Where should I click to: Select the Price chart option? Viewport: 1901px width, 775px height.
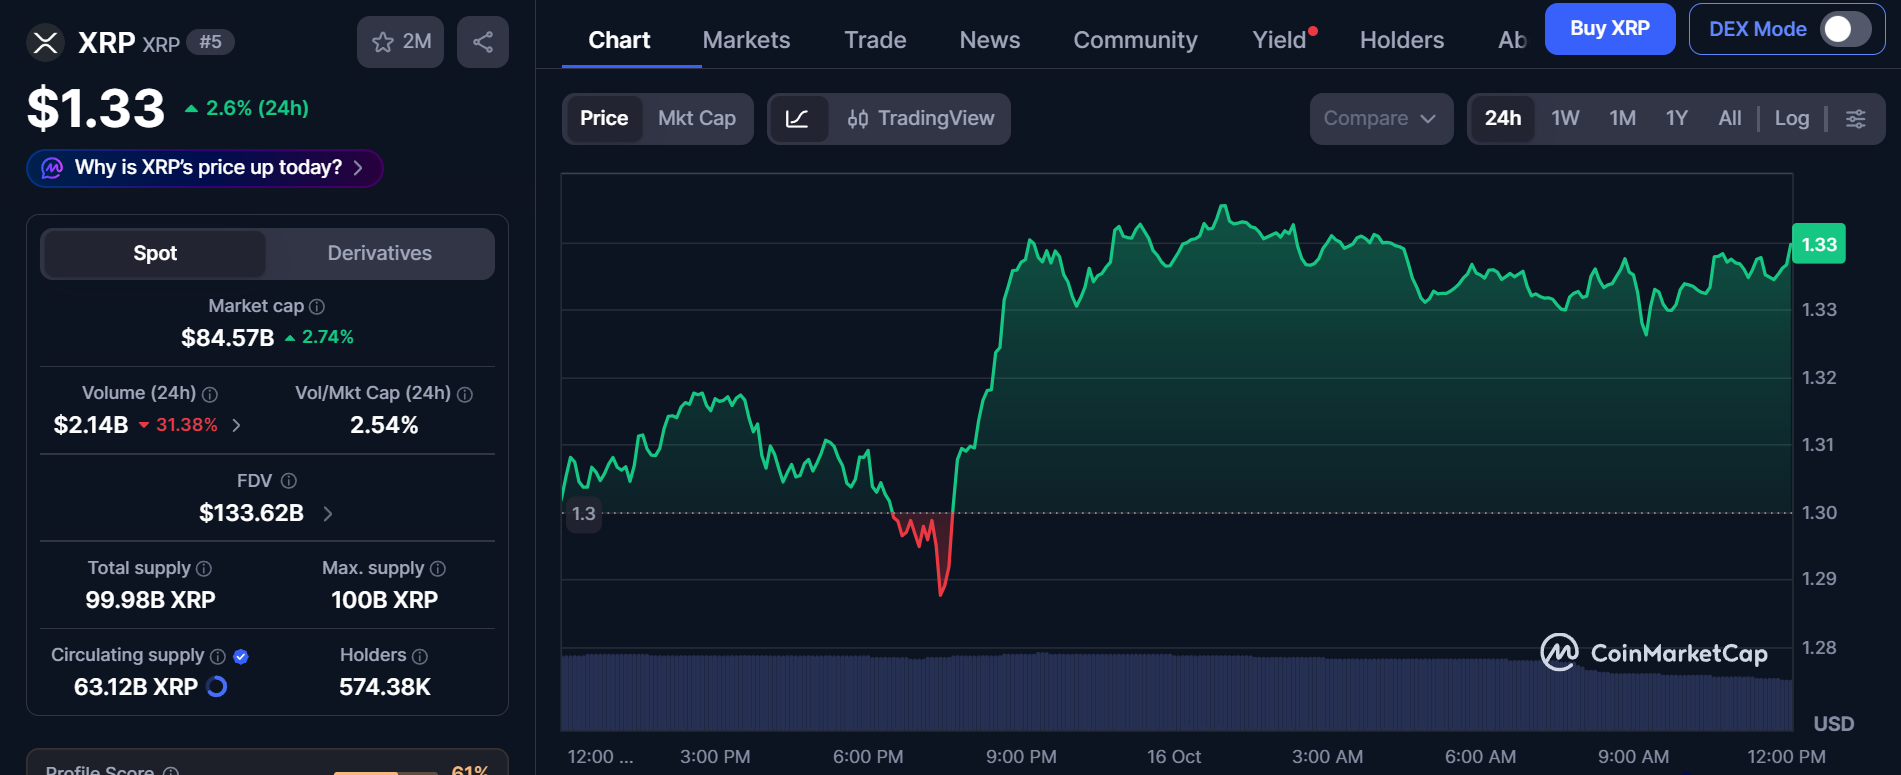tap(604, 119)
